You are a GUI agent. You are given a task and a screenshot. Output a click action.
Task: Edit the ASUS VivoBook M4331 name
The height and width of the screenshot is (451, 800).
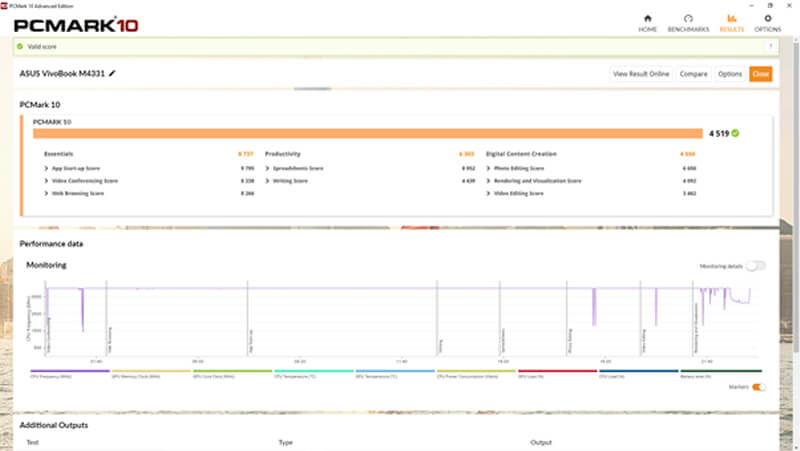tap(112, 73)
